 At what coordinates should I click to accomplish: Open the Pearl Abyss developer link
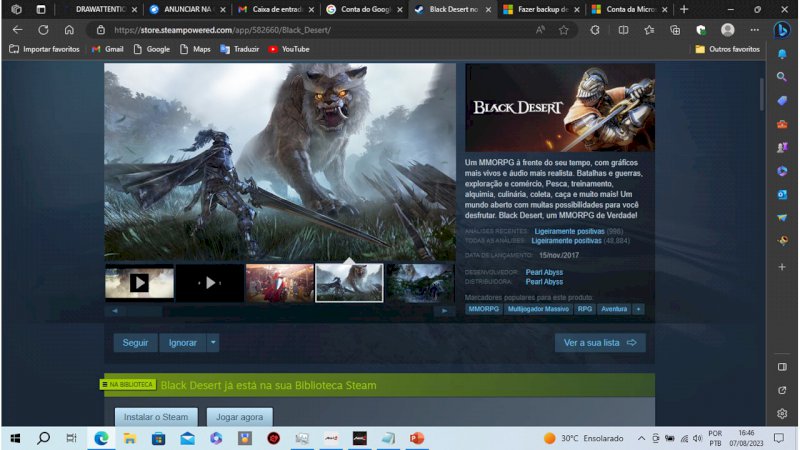click(544, 272)
